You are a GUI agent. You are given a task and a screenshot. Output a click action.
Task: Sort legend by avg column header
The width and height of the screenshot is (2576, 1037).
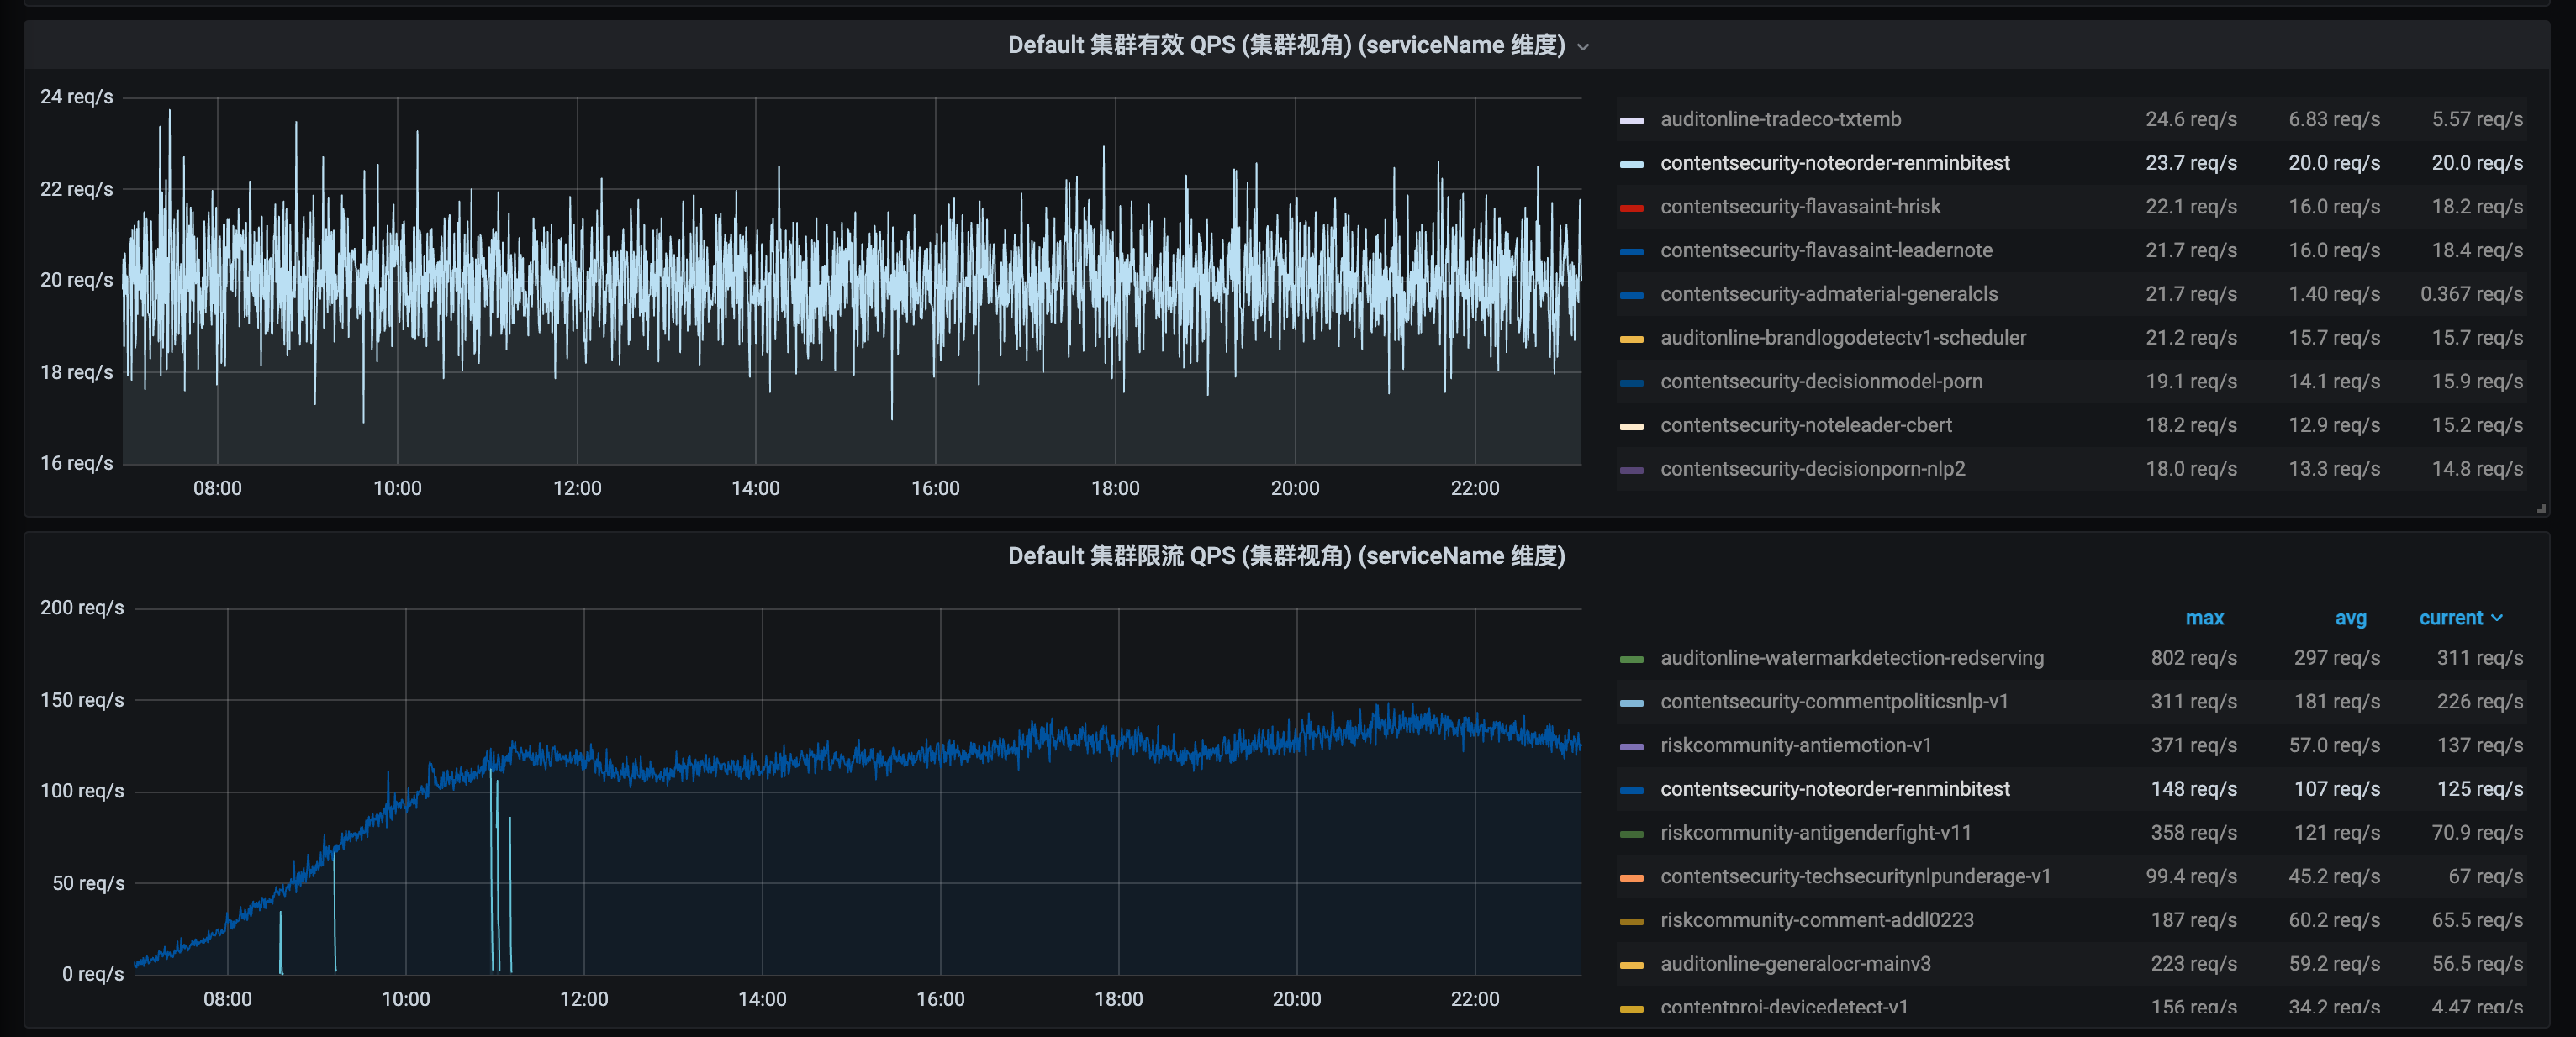coord(2349,618)
